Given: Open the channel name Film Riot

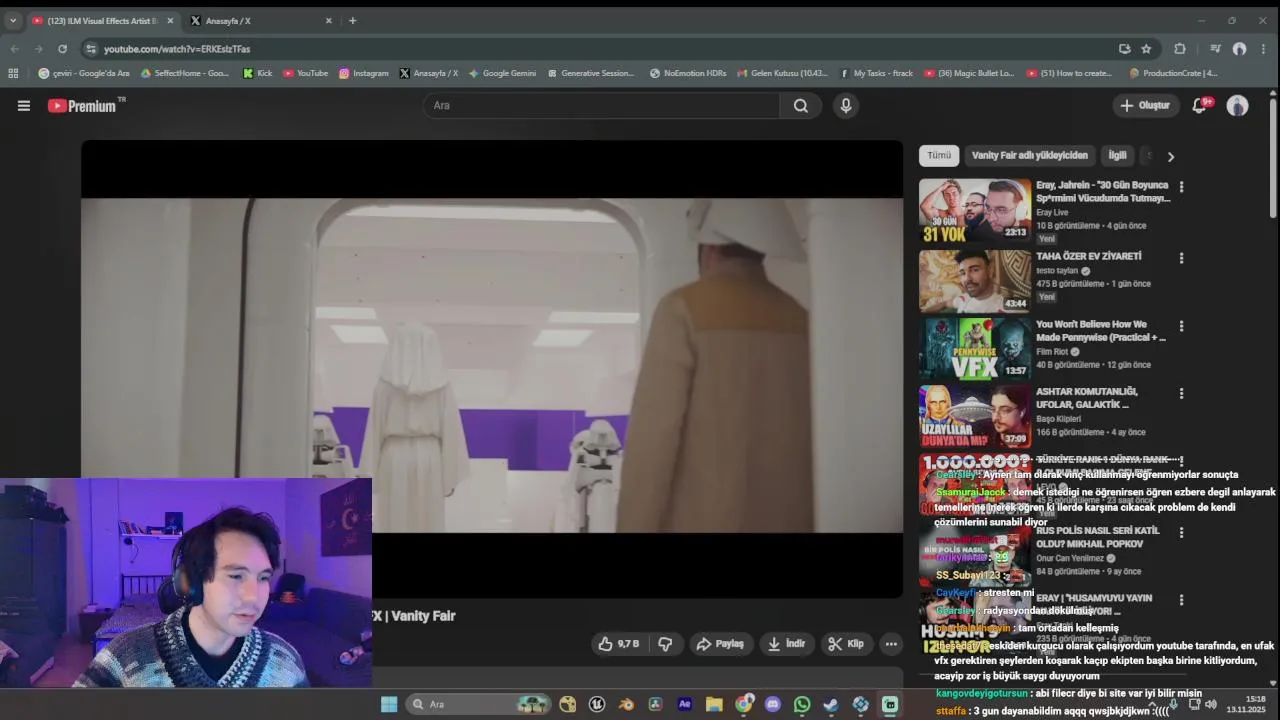Looking at the screenshot, I should 1052,352.
